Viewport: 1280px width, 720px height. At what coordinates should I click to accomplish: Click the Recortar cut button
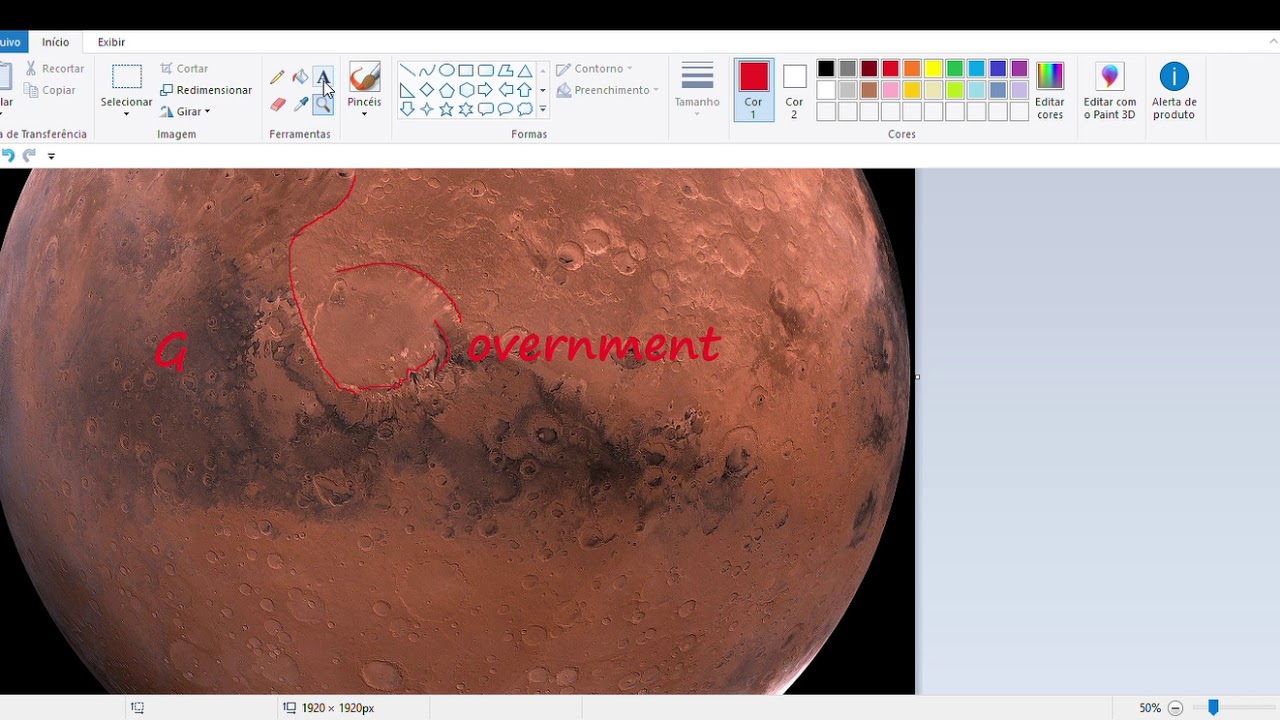(x=54, y=69)
